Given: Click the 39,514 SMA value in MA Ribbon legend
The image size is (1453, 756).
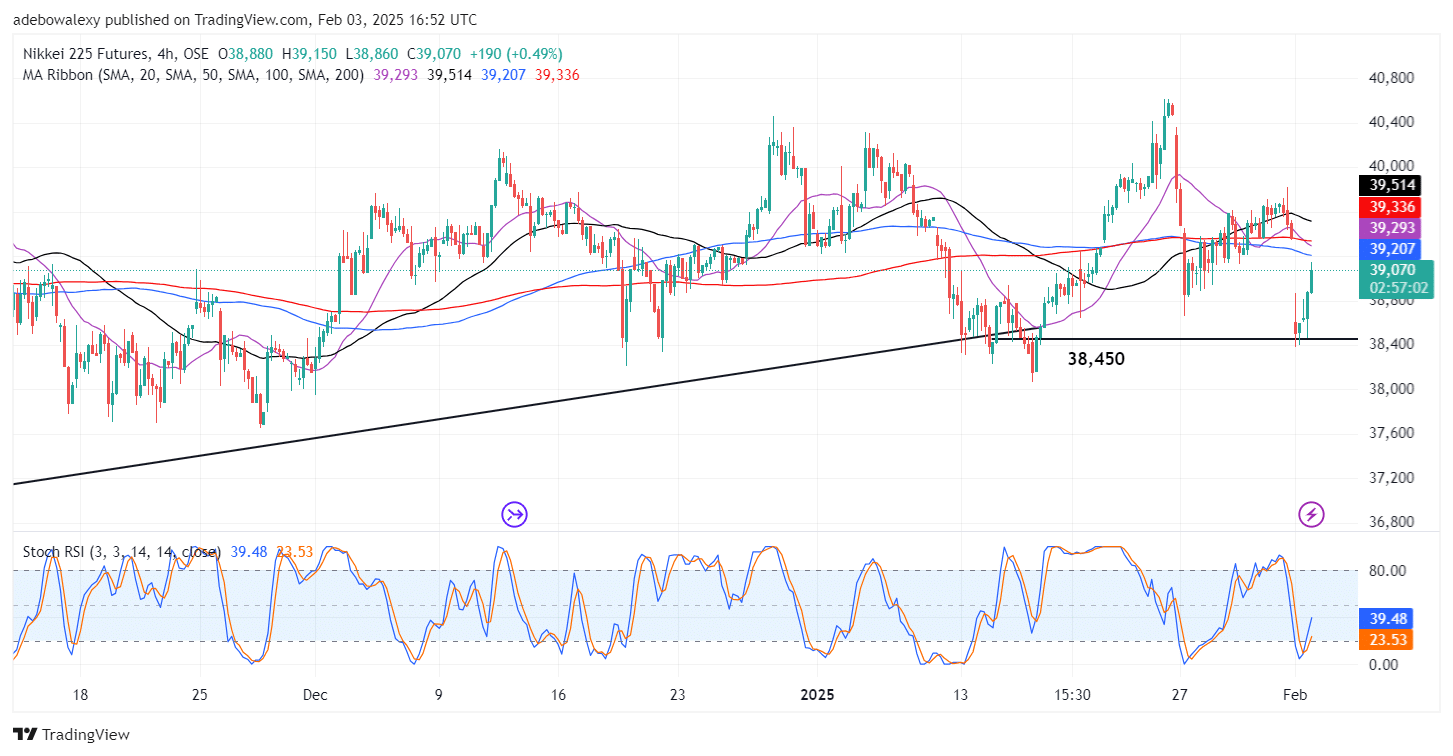Looking at the screenshot, I should (450, 75).
